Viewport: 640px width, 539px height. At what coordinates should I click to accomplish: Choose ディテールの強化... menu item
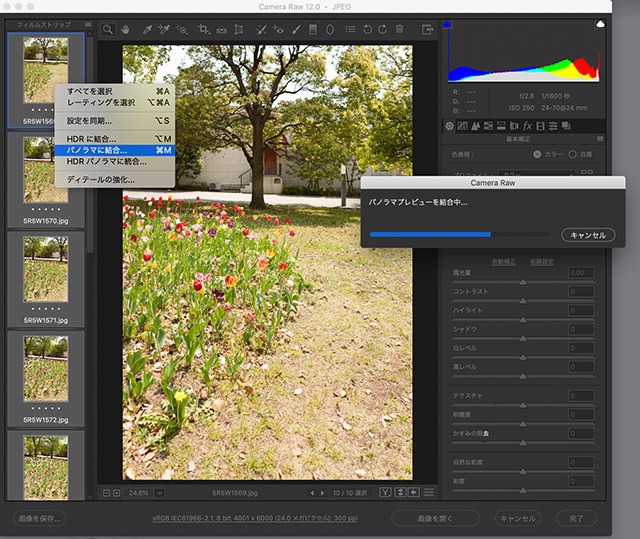point(115,180)
